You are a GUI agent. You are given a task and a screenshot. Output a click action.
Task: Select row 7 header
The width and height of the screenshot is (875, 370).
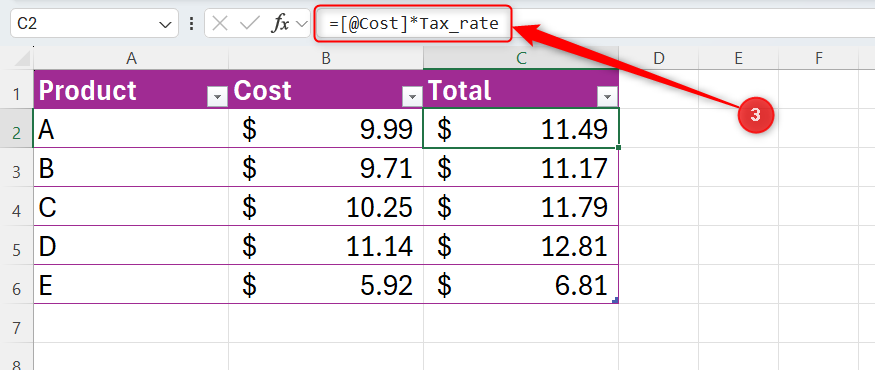17,324
